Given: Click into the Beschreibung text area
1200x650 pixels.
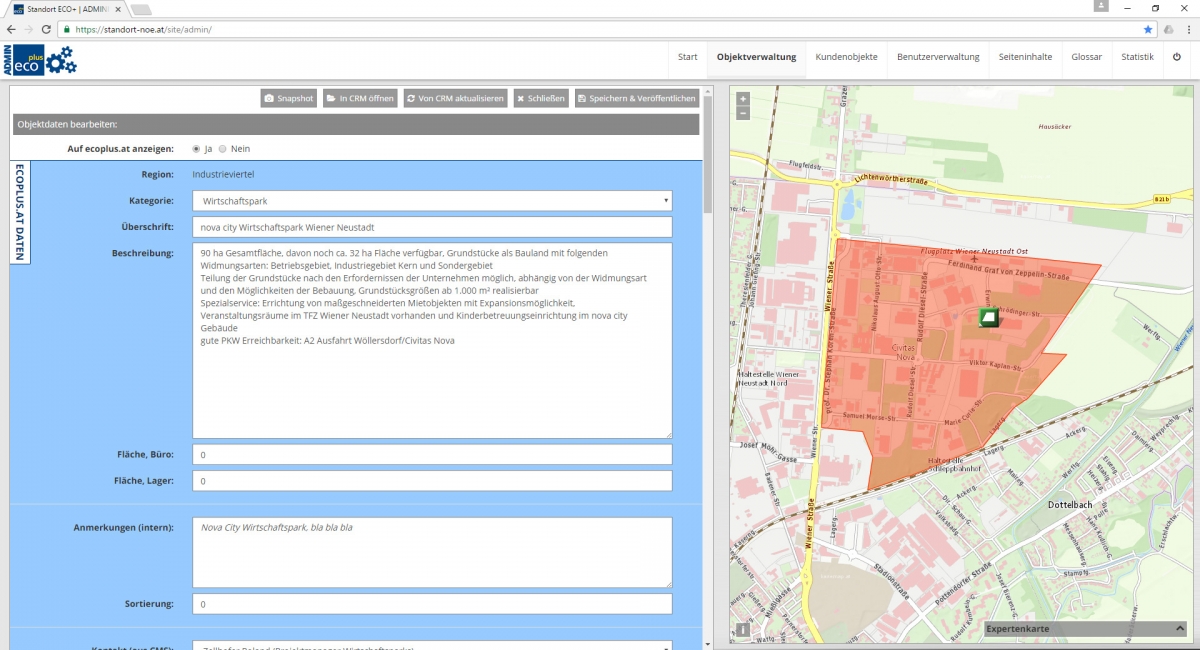Looking at the screenshot, I should tap(432, 340).
